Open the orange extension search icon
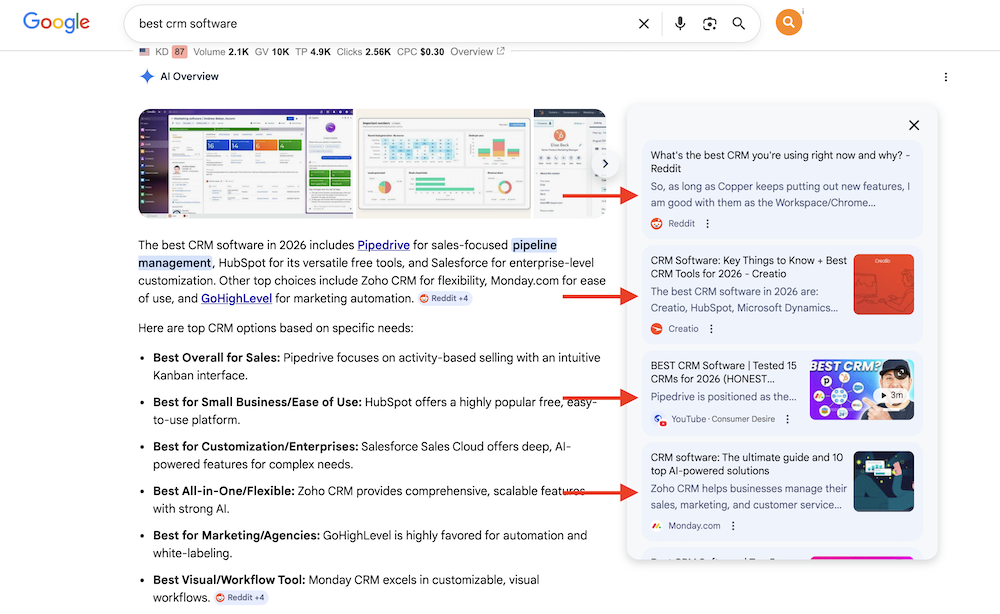 click(789, 22)
